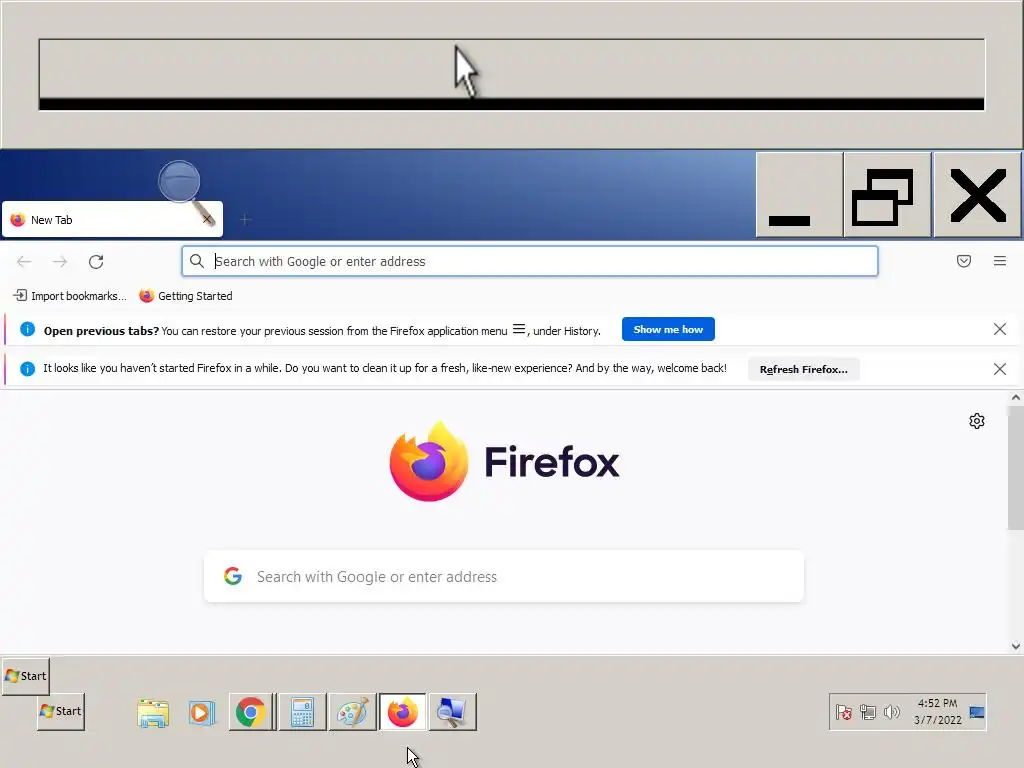The width and height of the screenshot is (1024, 768).
Task: Go forward using the Firefox forward arrow
Action: (x=60, y=262)
